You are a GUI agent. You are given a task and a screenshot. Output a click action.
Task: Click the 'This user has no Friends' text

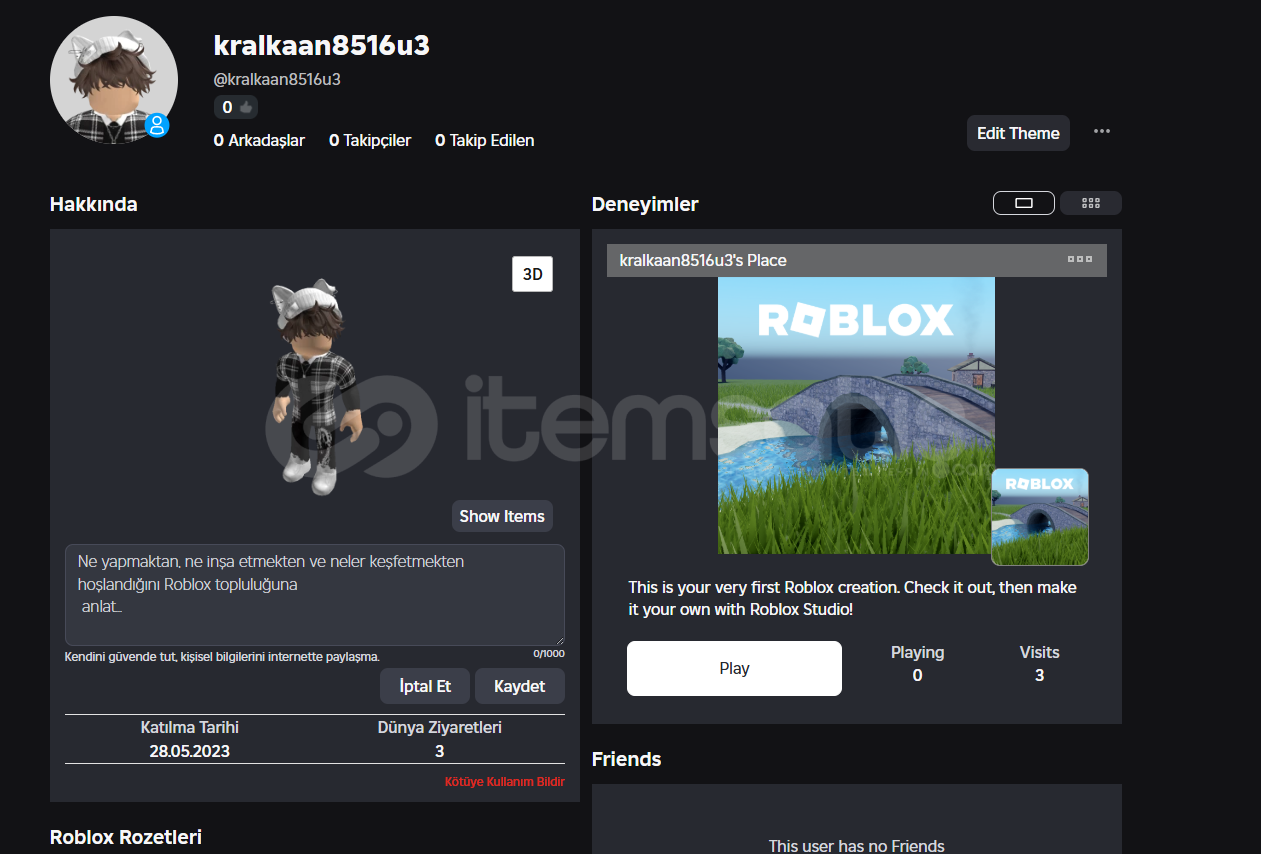(856, 846)
